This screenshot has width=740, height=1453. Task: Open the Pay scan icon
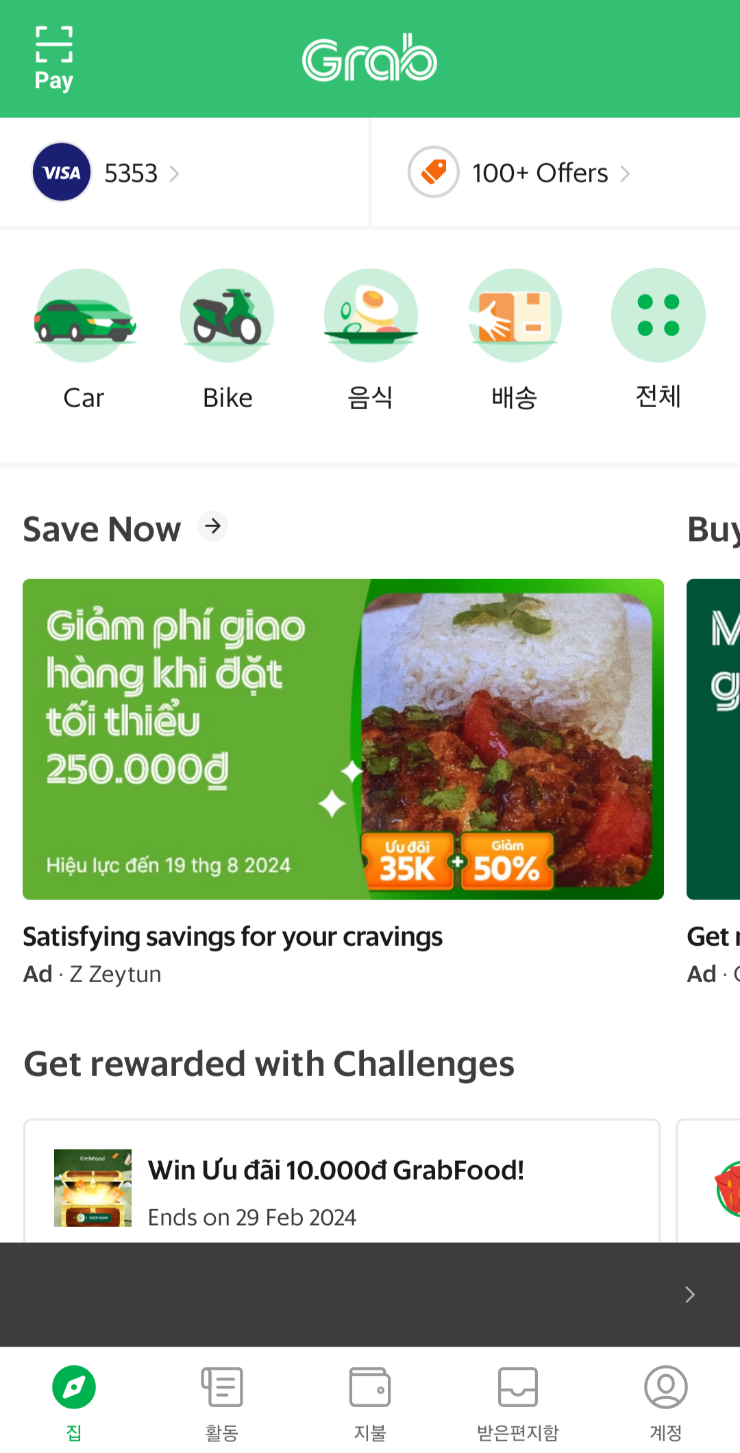54,58
